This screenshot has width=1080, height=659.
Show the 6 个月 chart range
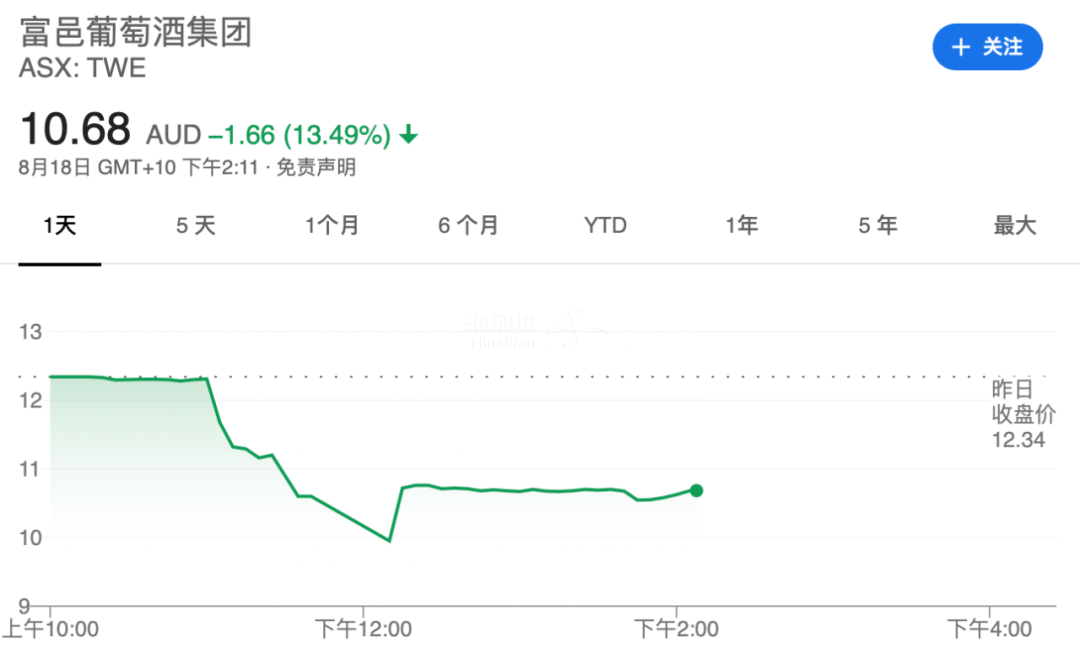click(x=468, y=226)
